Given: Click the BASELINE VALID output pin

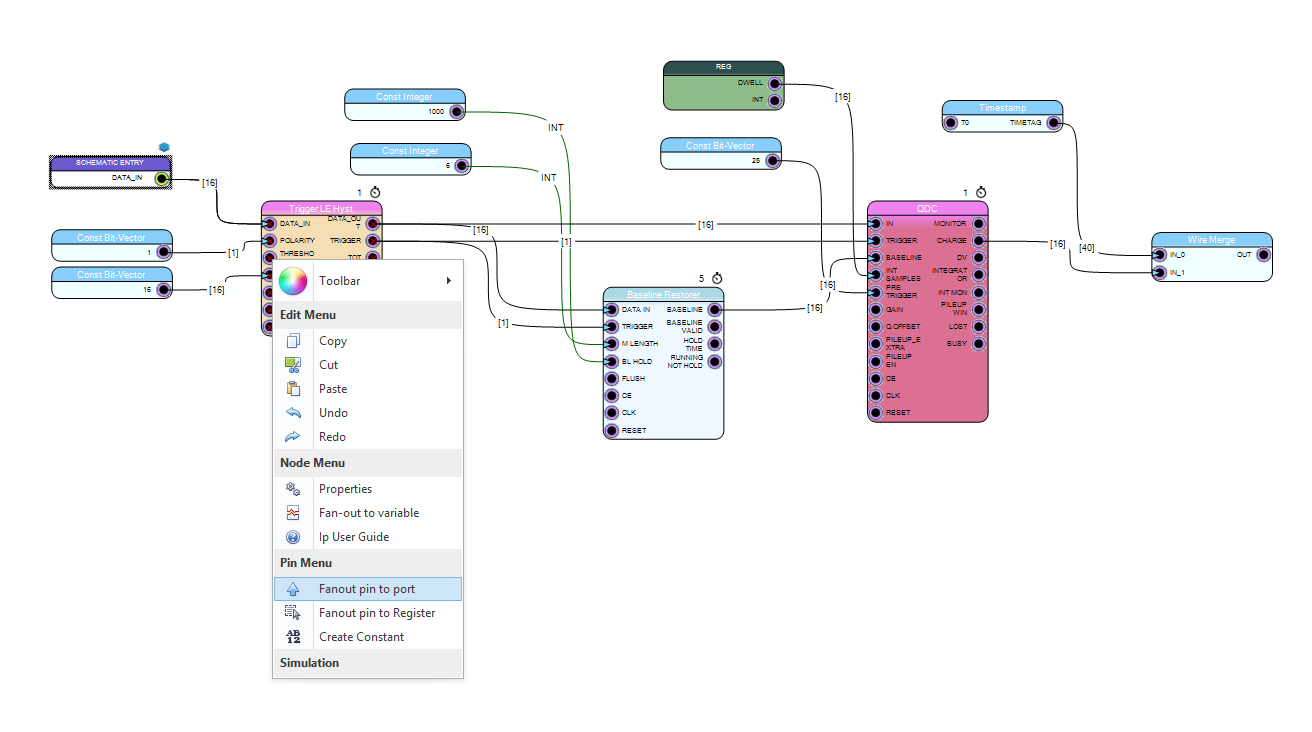Looking at the screenshot, I should click(714, 327).
